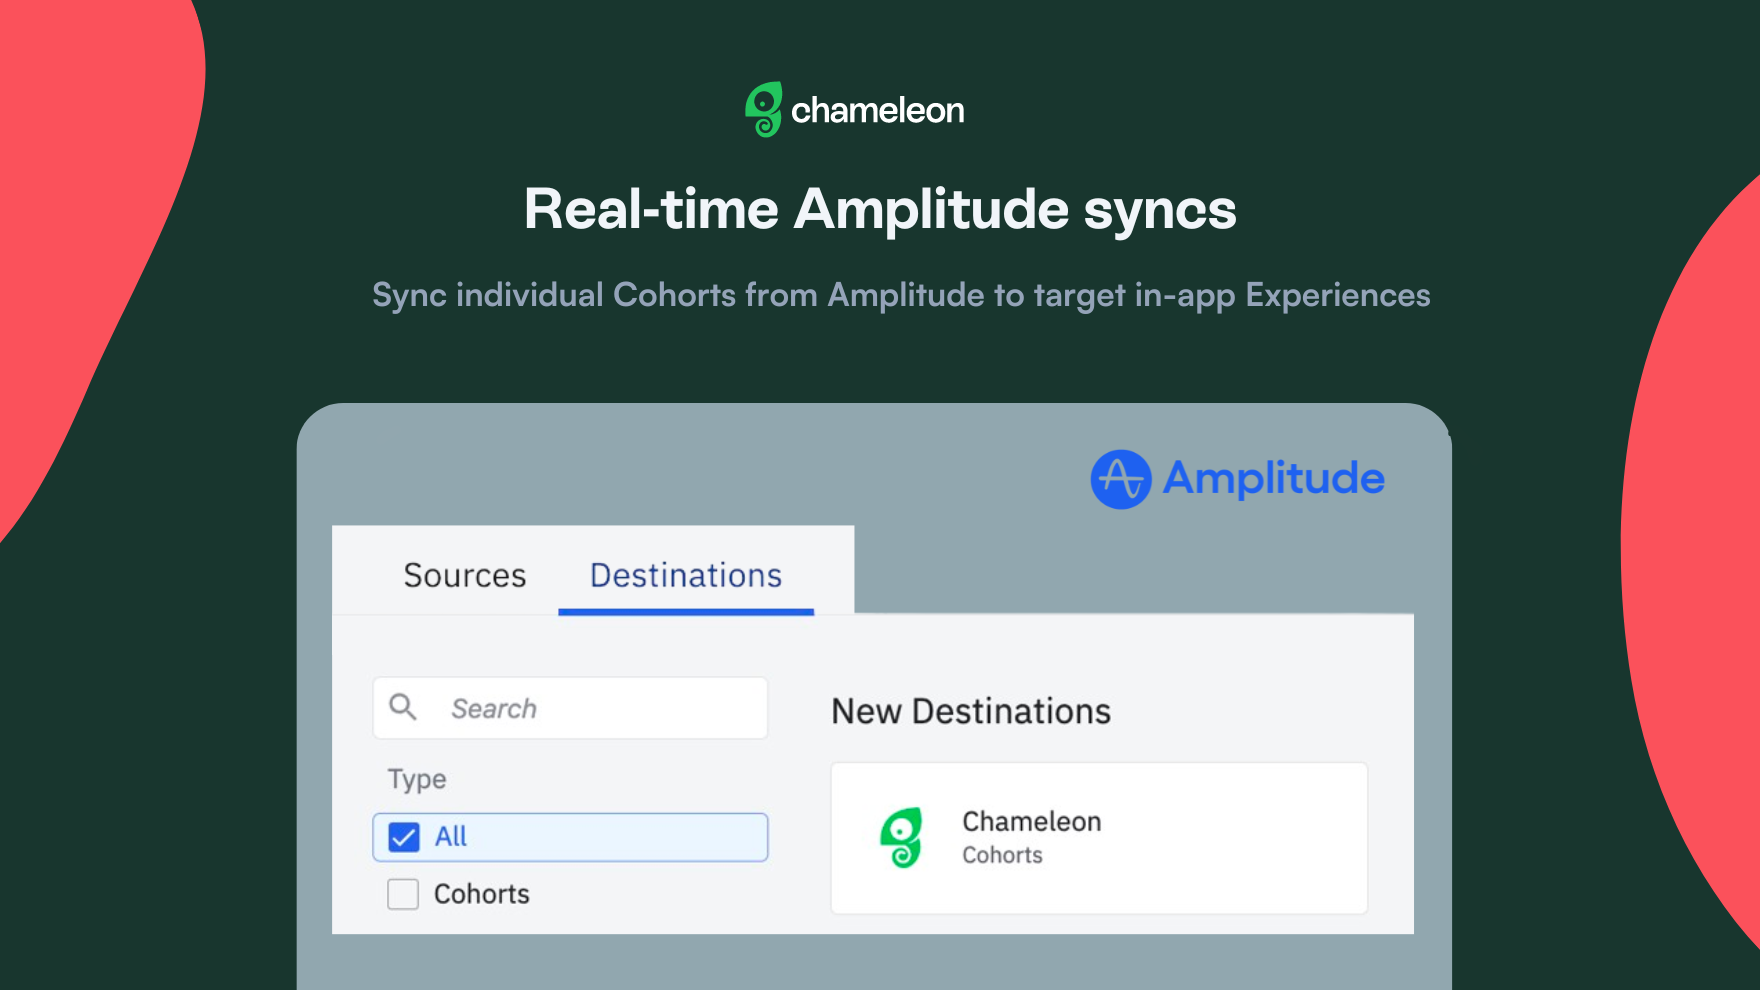Click the 'Amplitude' brand wordmark
The height and width of the screenshot is (990, 1760).
coord(1273,478)
